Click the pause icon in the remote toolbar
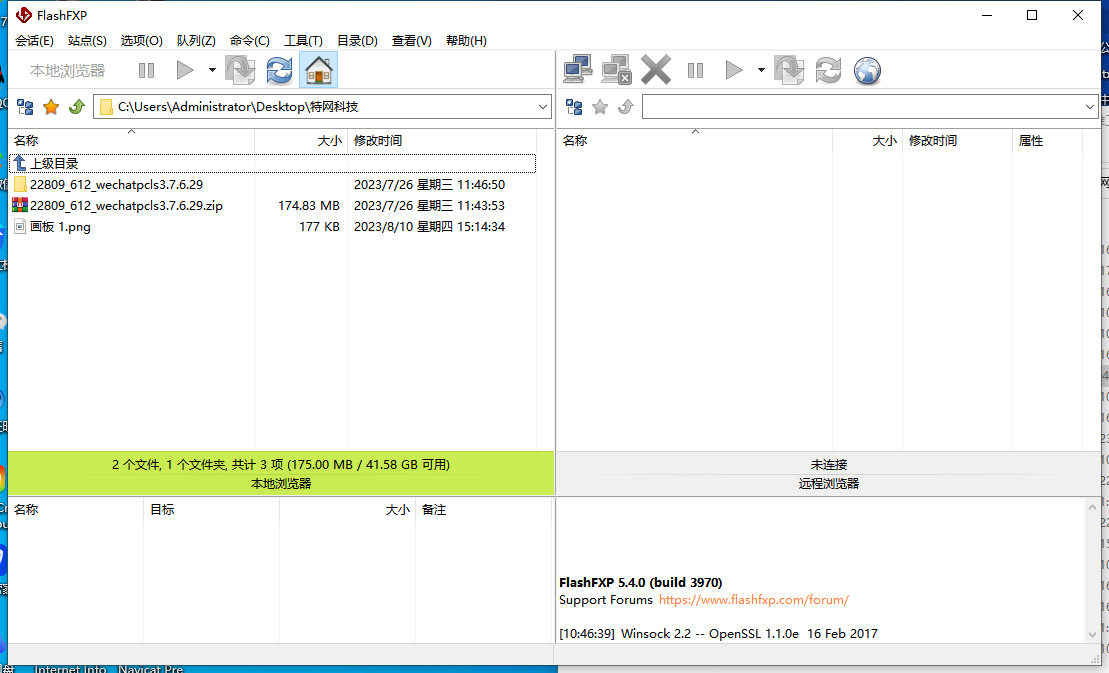Viewport: 1109px width, 673px height. [x=695, y=70]
